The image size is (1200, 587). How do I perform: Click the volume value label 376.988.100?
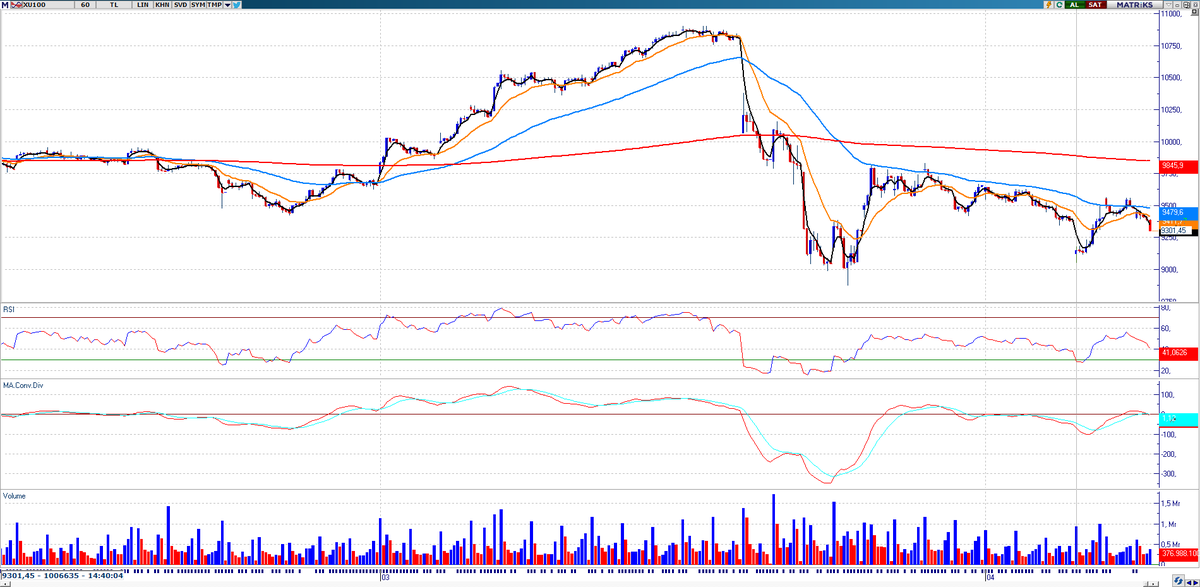coord(1178,553)
